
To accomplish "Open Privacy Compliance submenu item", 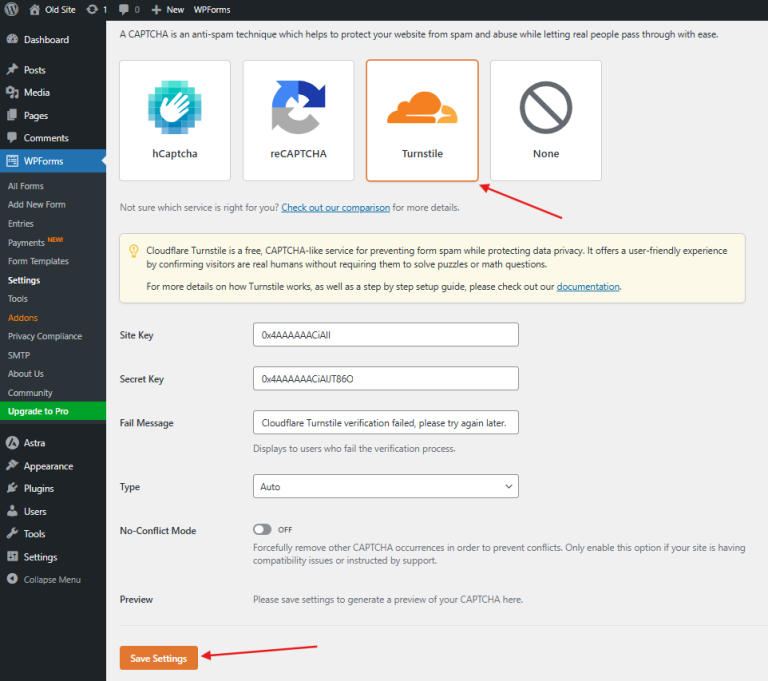I will [x=45, y=336].
